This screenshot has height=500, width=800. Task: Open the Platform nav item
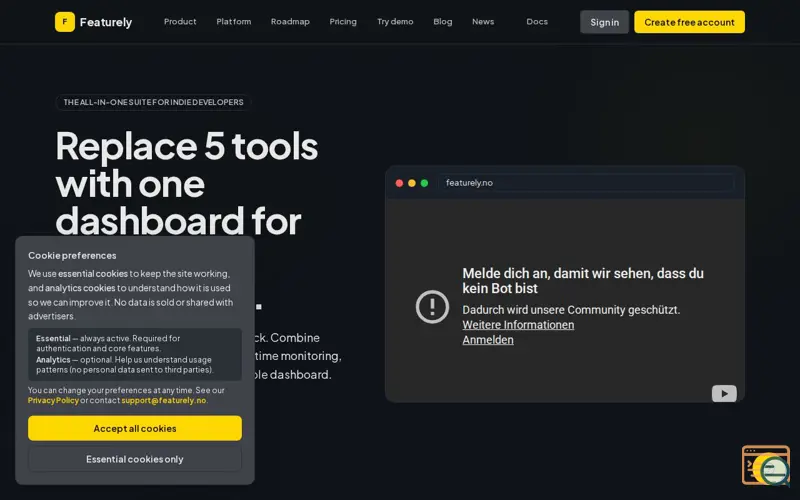[x=234, y=21]
